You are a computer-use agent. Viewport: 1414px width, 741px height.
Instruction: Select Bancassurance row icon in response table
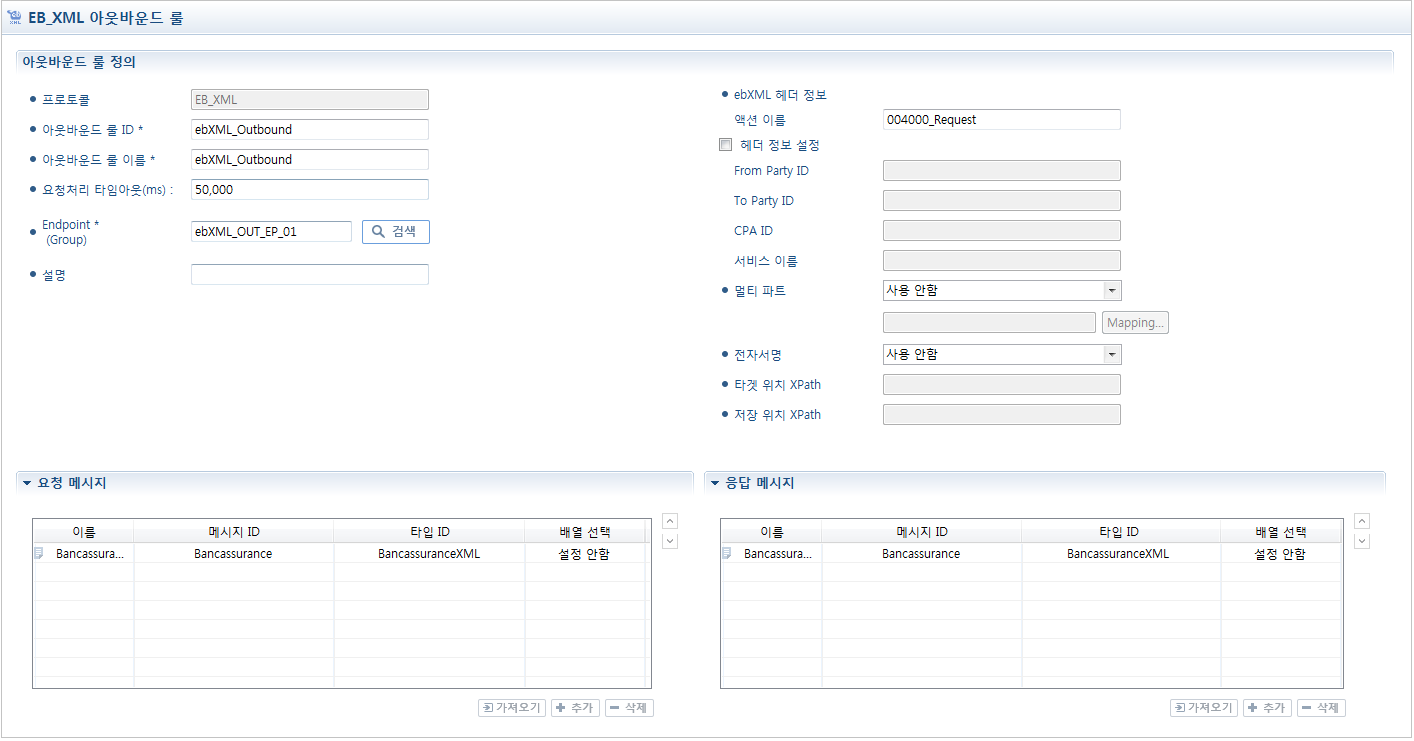(x=727, y=554)
